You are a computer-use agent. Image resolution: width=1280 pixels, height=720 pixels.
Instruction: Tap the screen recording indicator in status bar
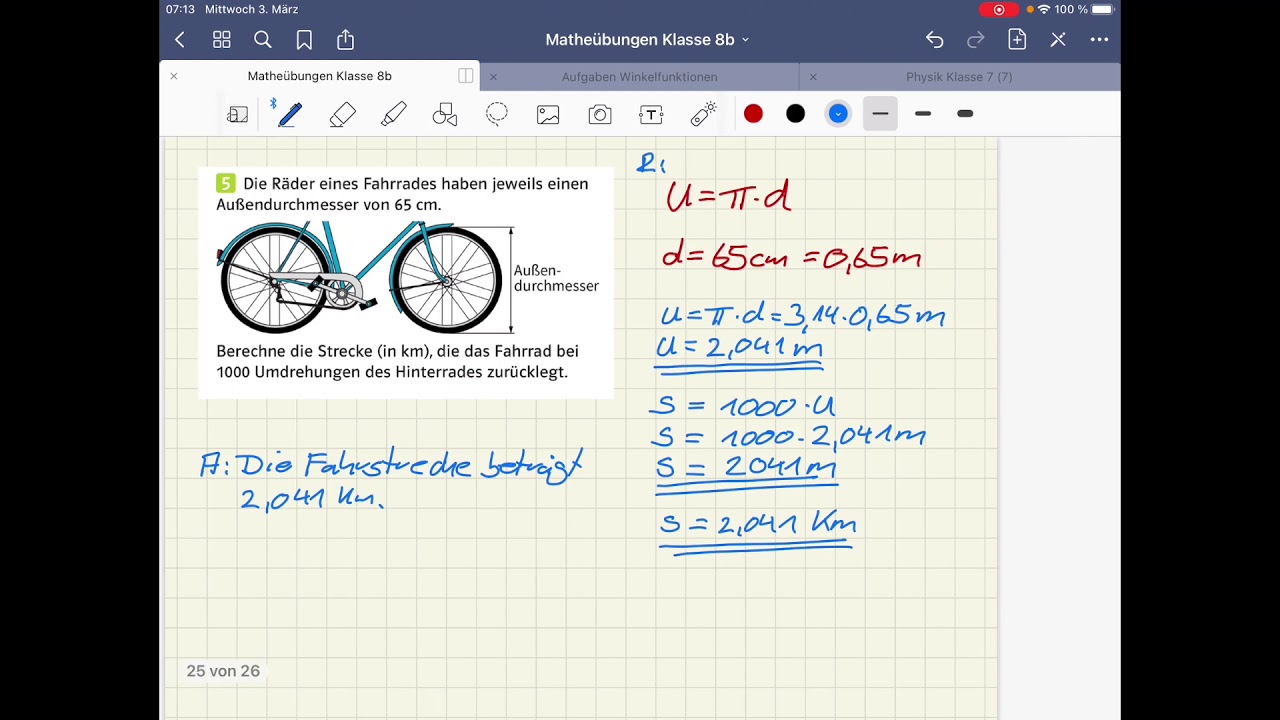999,9
